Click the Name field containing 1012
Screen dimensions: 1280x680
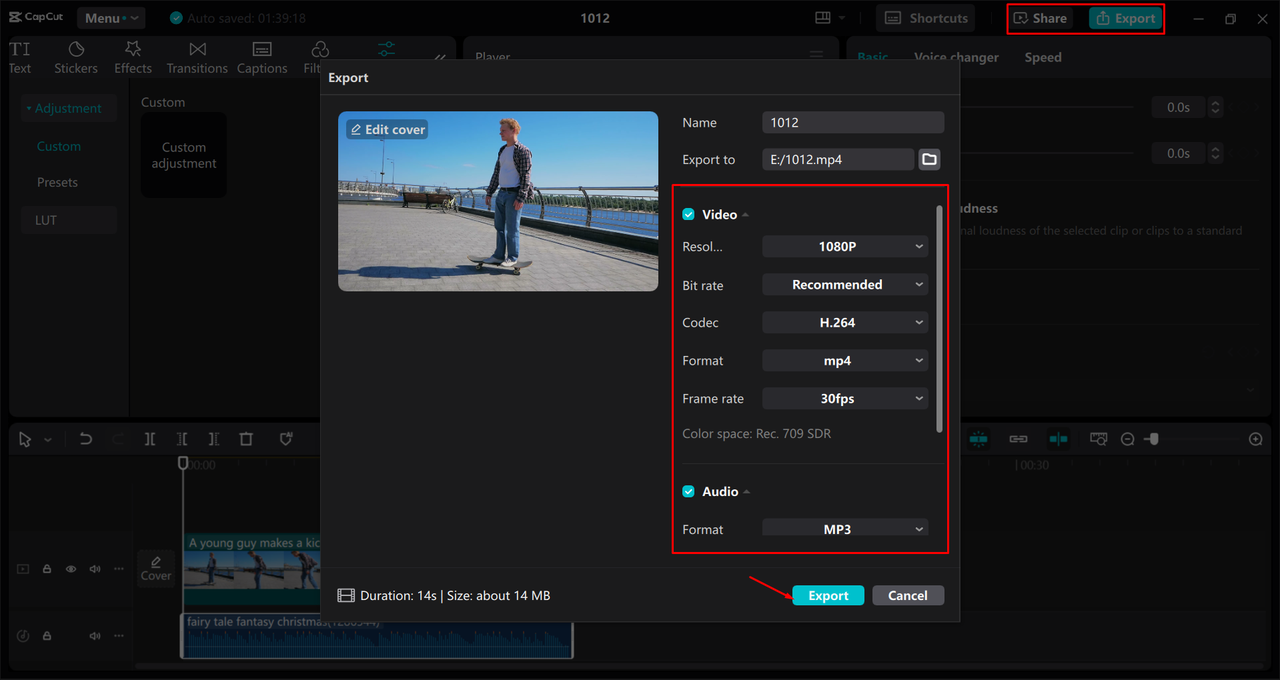click(x=853, y=122)
